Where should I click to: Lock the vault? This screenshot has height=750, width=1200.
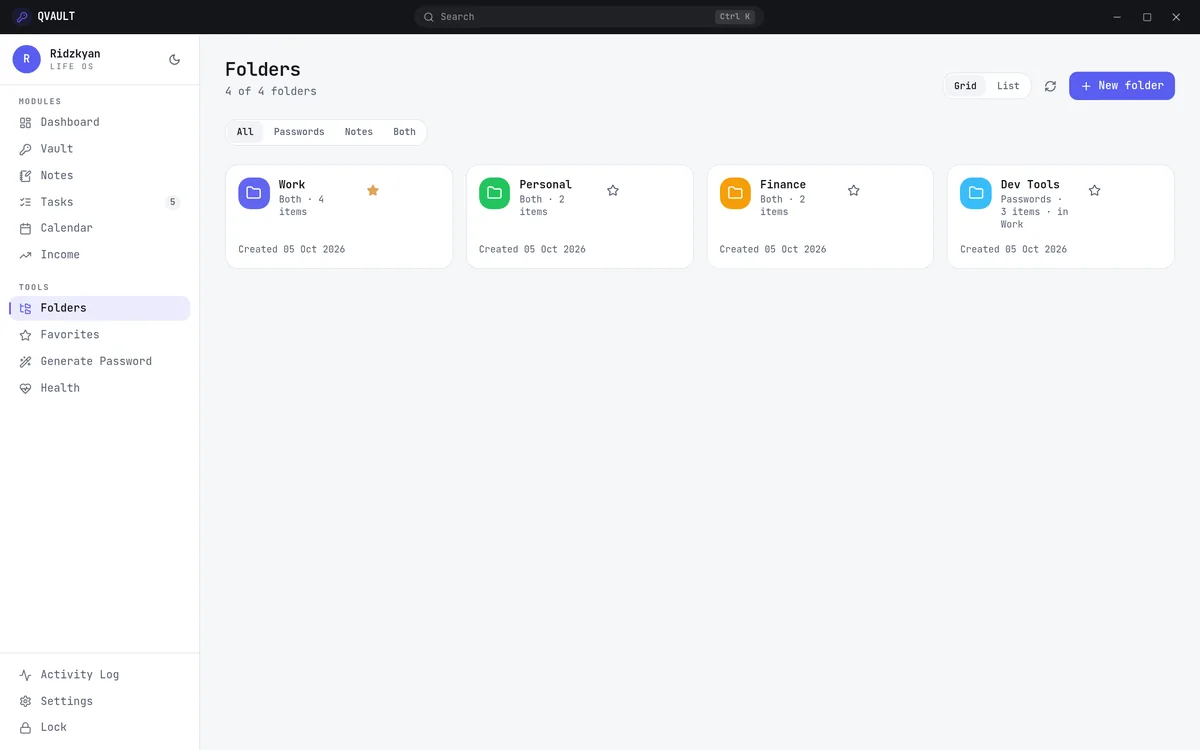(100, 728)
